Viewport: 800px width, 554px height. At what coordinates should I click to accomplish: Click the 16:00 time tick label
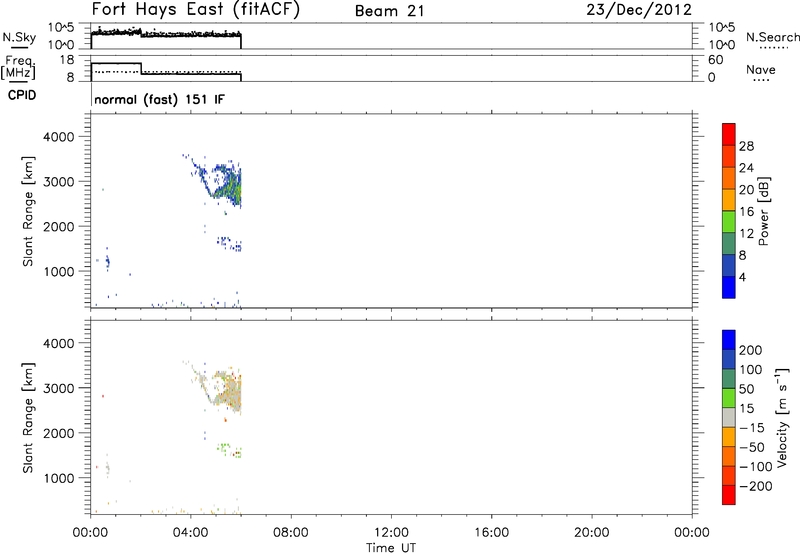491,533
